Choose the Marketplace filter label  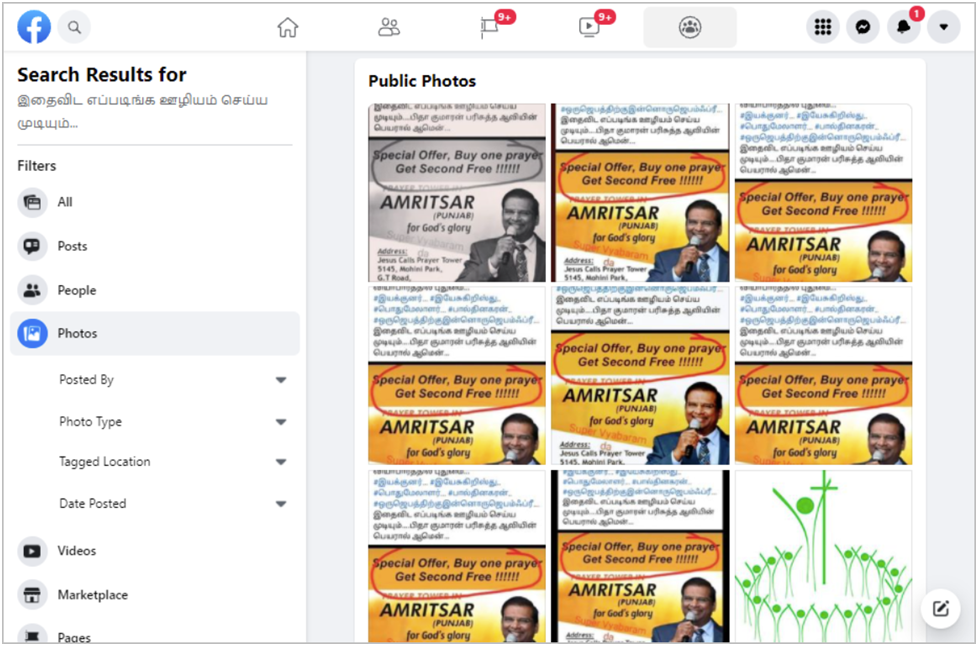tap(92, 595)
